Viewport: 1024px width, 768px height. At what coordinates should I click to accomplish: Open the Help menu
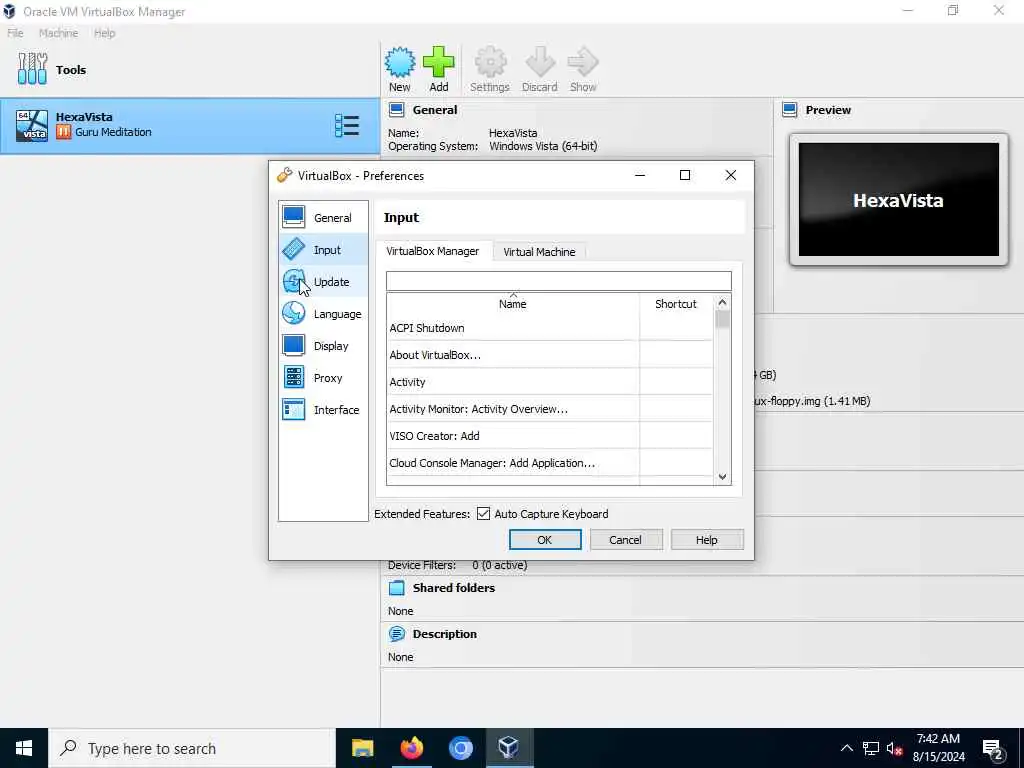[104, 33]
